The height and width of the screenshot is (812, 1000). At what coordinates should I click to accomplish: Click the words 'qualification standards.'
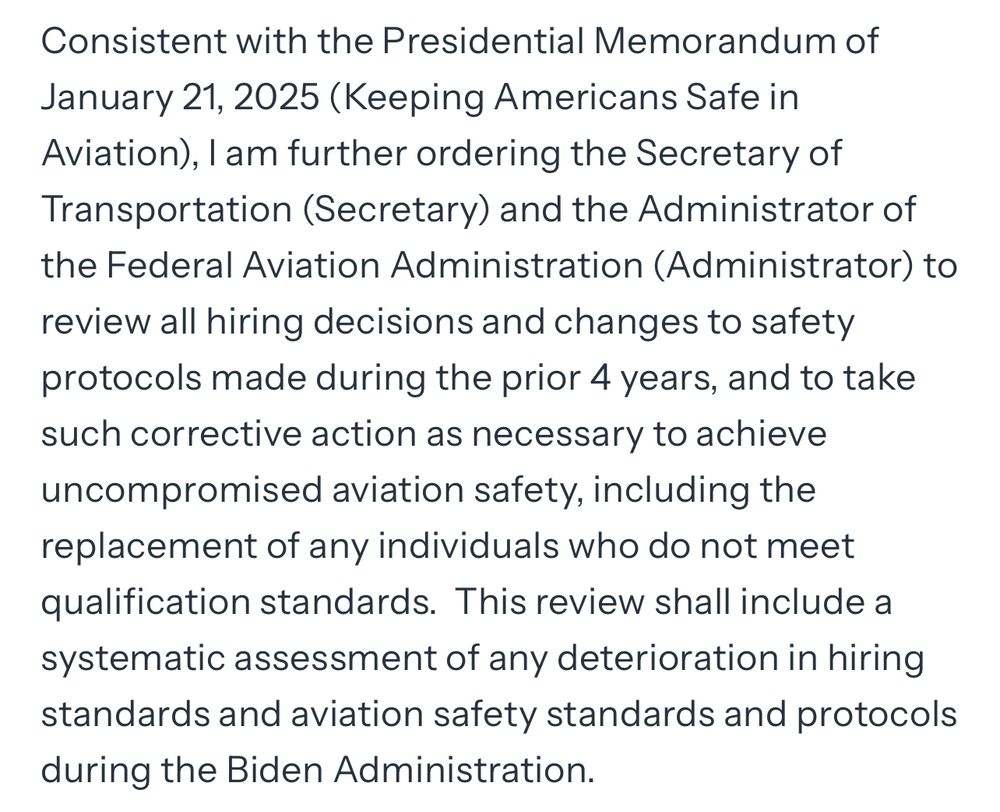239,603
